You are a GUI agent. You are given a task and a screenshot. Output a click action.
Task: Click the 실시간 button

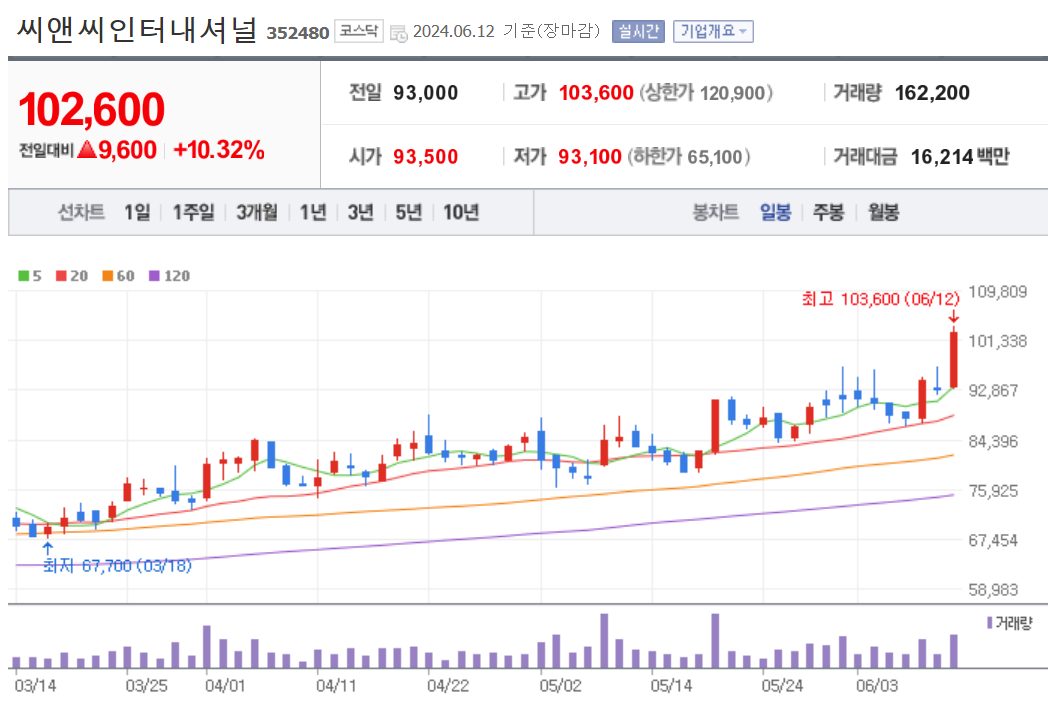pos(638,31)
